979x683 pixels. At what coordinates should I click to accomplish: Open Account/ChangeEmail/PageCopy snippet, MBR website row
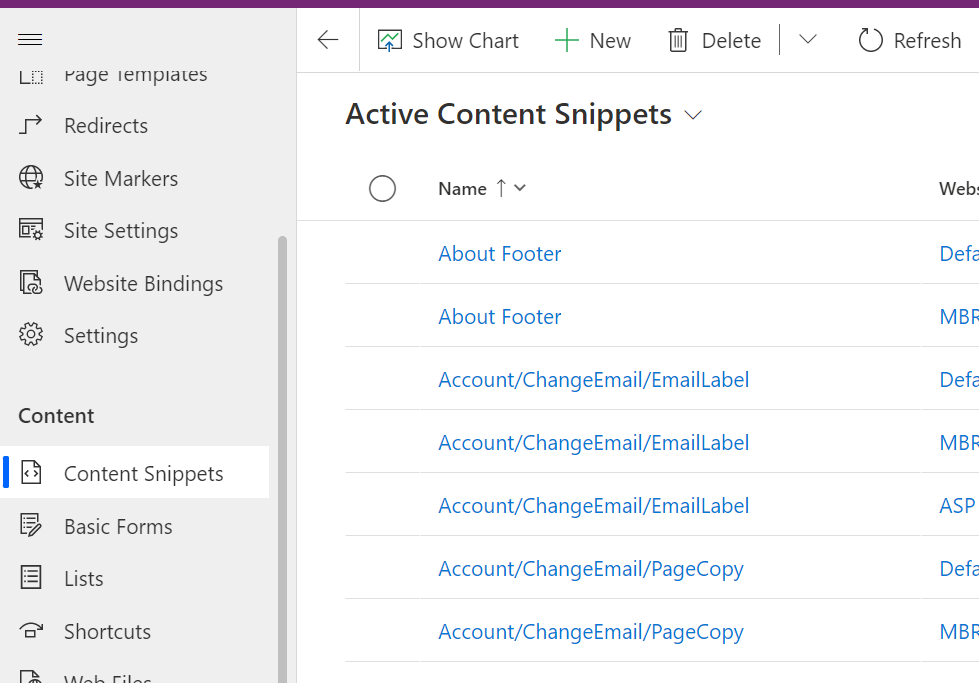pyautogui.click(x=591, y=632)
